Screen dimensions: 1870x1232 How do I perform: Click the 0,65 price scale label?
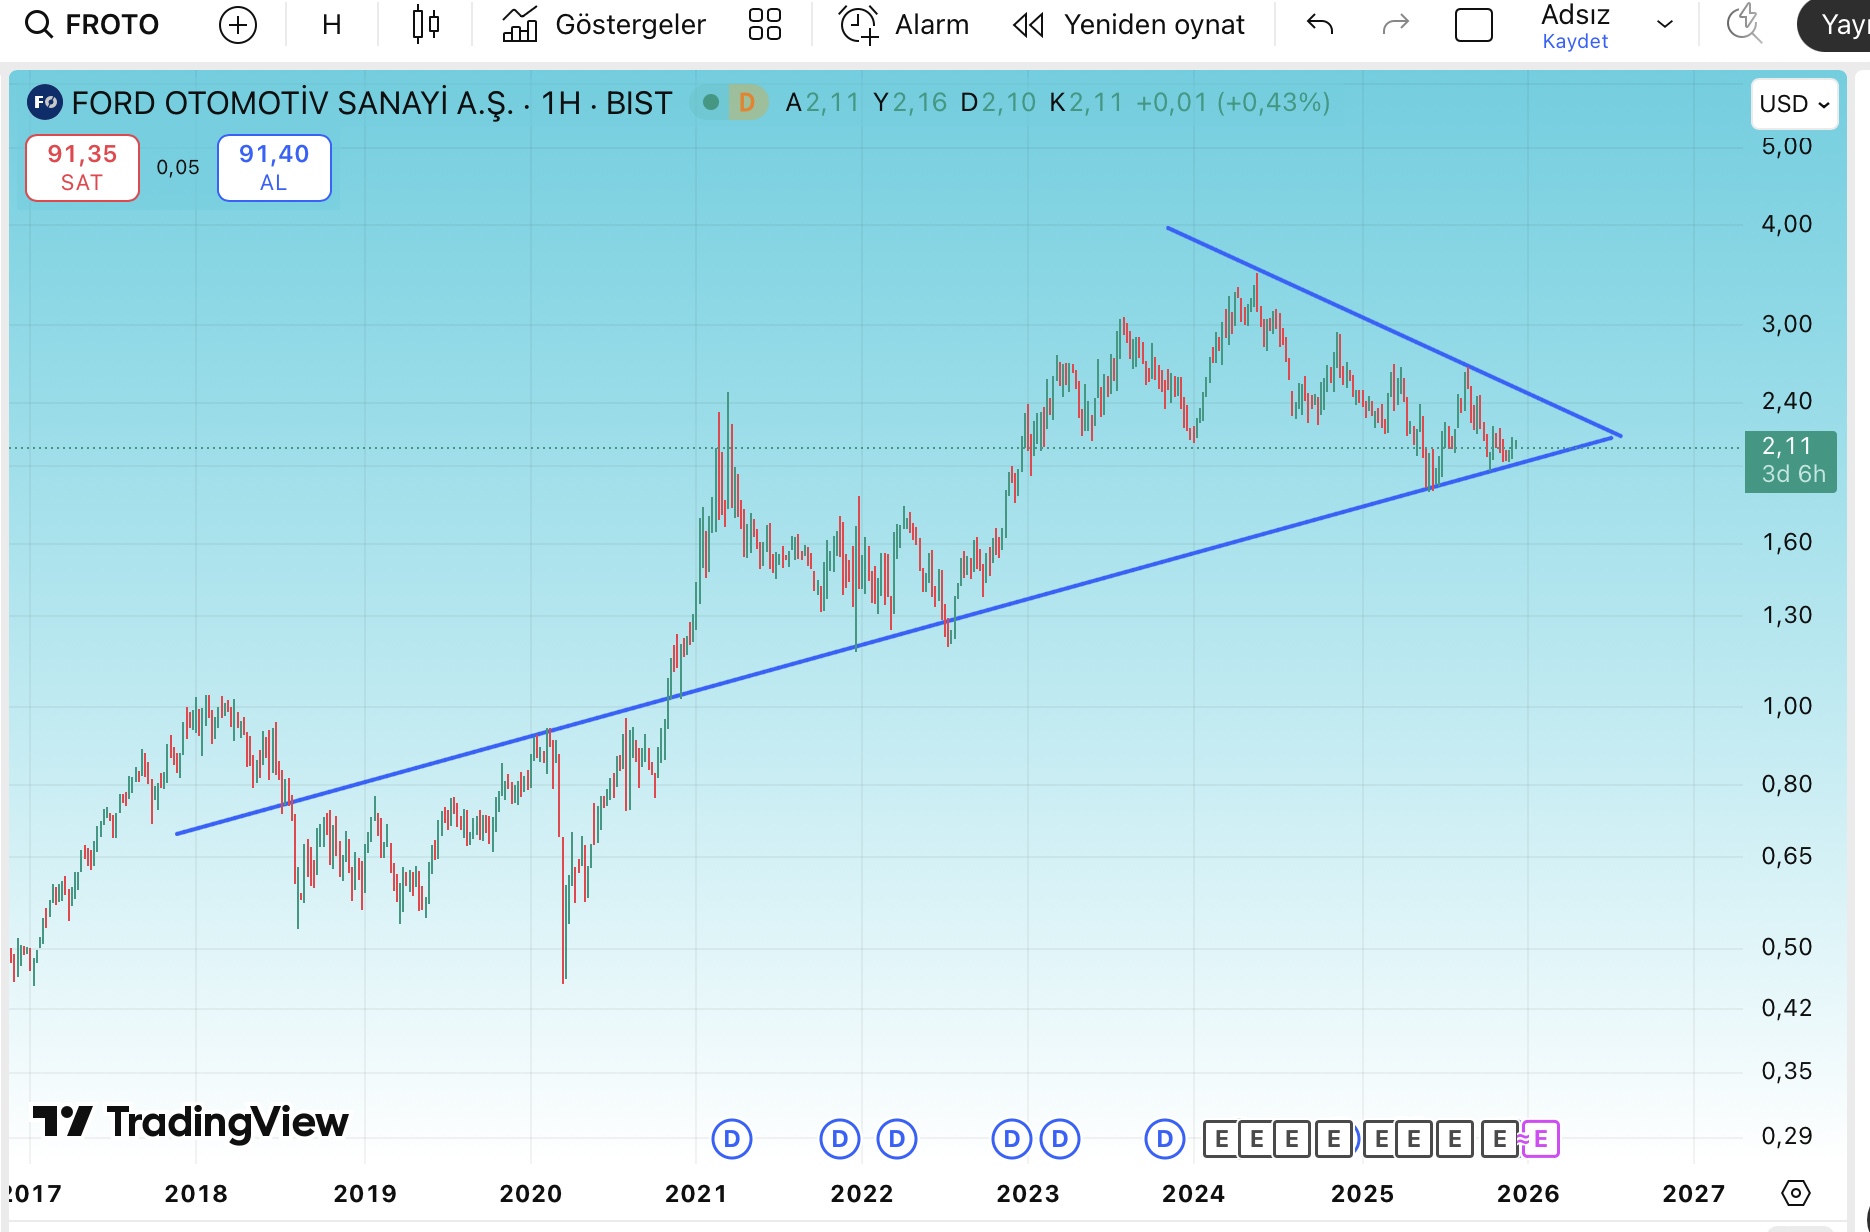(x=1787, y=856)
